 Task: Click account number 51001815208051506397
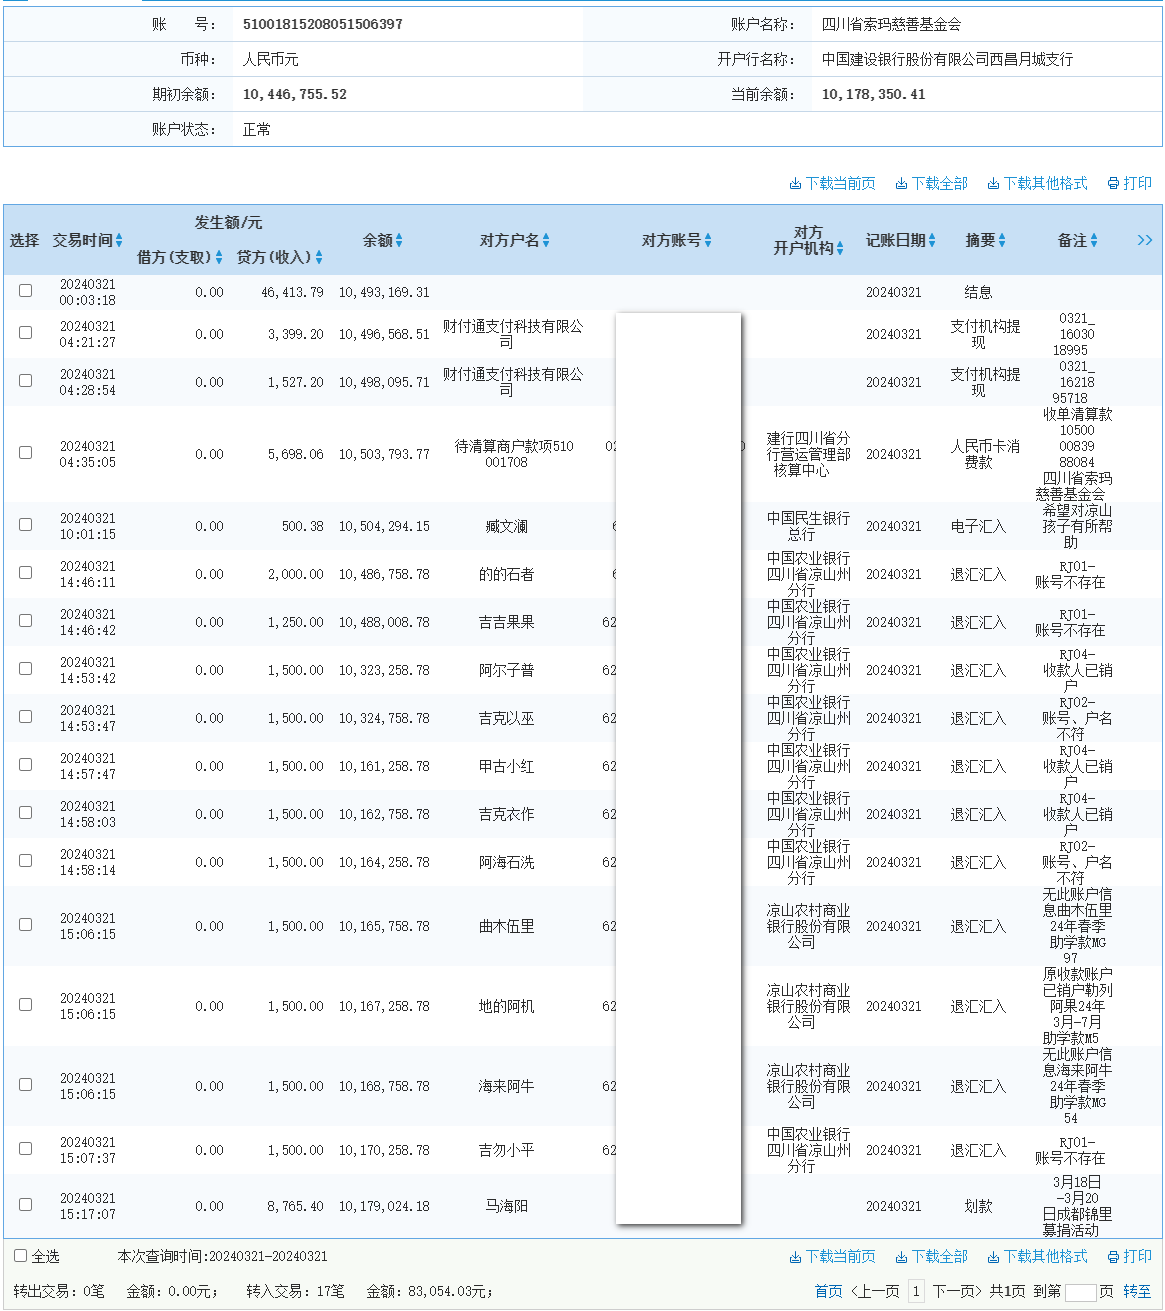coord(323,25)
